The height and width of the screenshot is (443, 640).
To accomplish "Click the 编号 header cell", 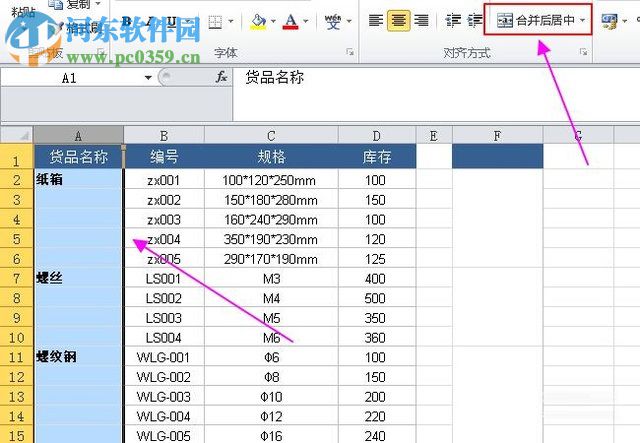I will (x=164, y=157).
